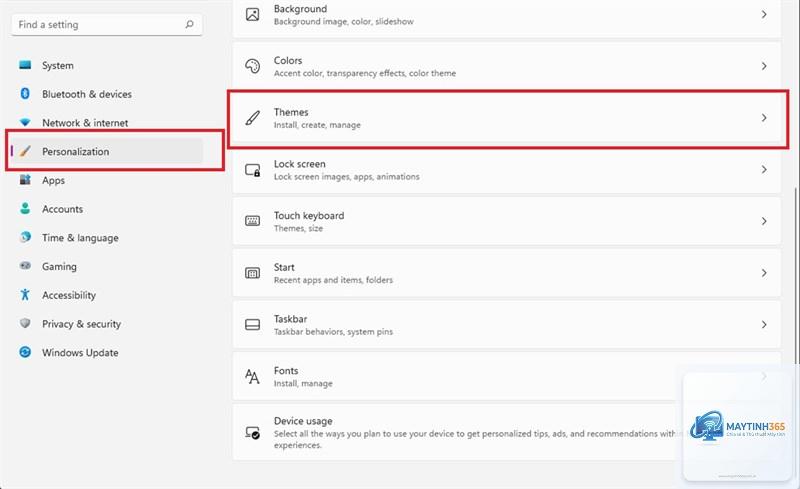Click 'Install, create, manage' text
800x489 pixels.
click(x=317, y=125)
